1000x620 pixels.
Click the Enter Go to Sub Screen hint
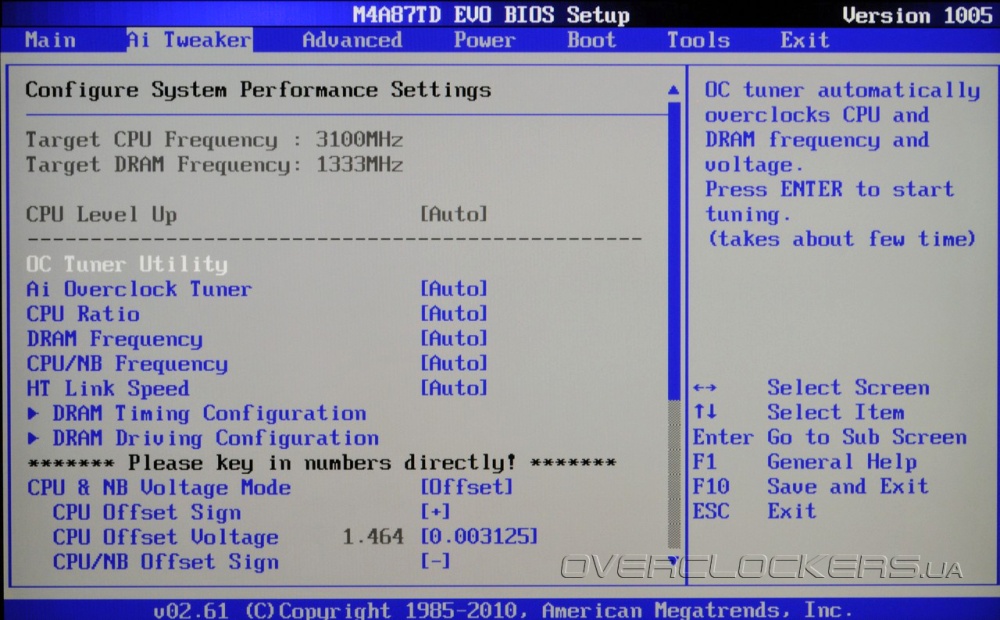tap(830, 437)
